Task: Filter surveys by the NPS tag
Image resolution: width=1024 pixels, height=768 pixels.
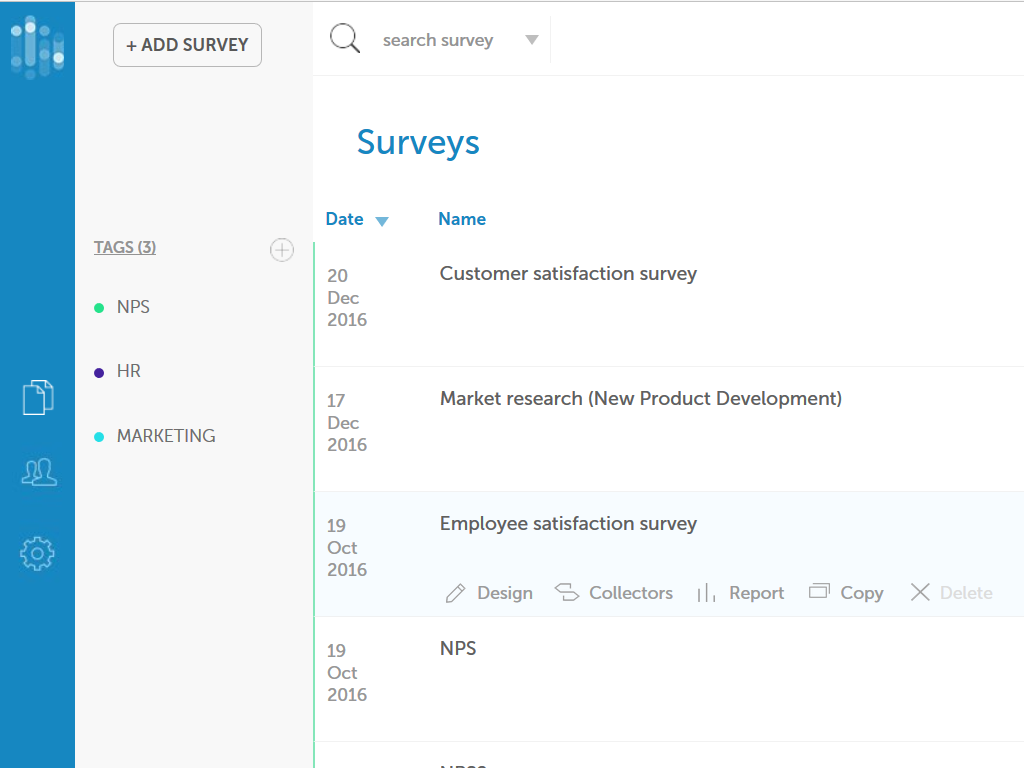Action: (134, 307)
